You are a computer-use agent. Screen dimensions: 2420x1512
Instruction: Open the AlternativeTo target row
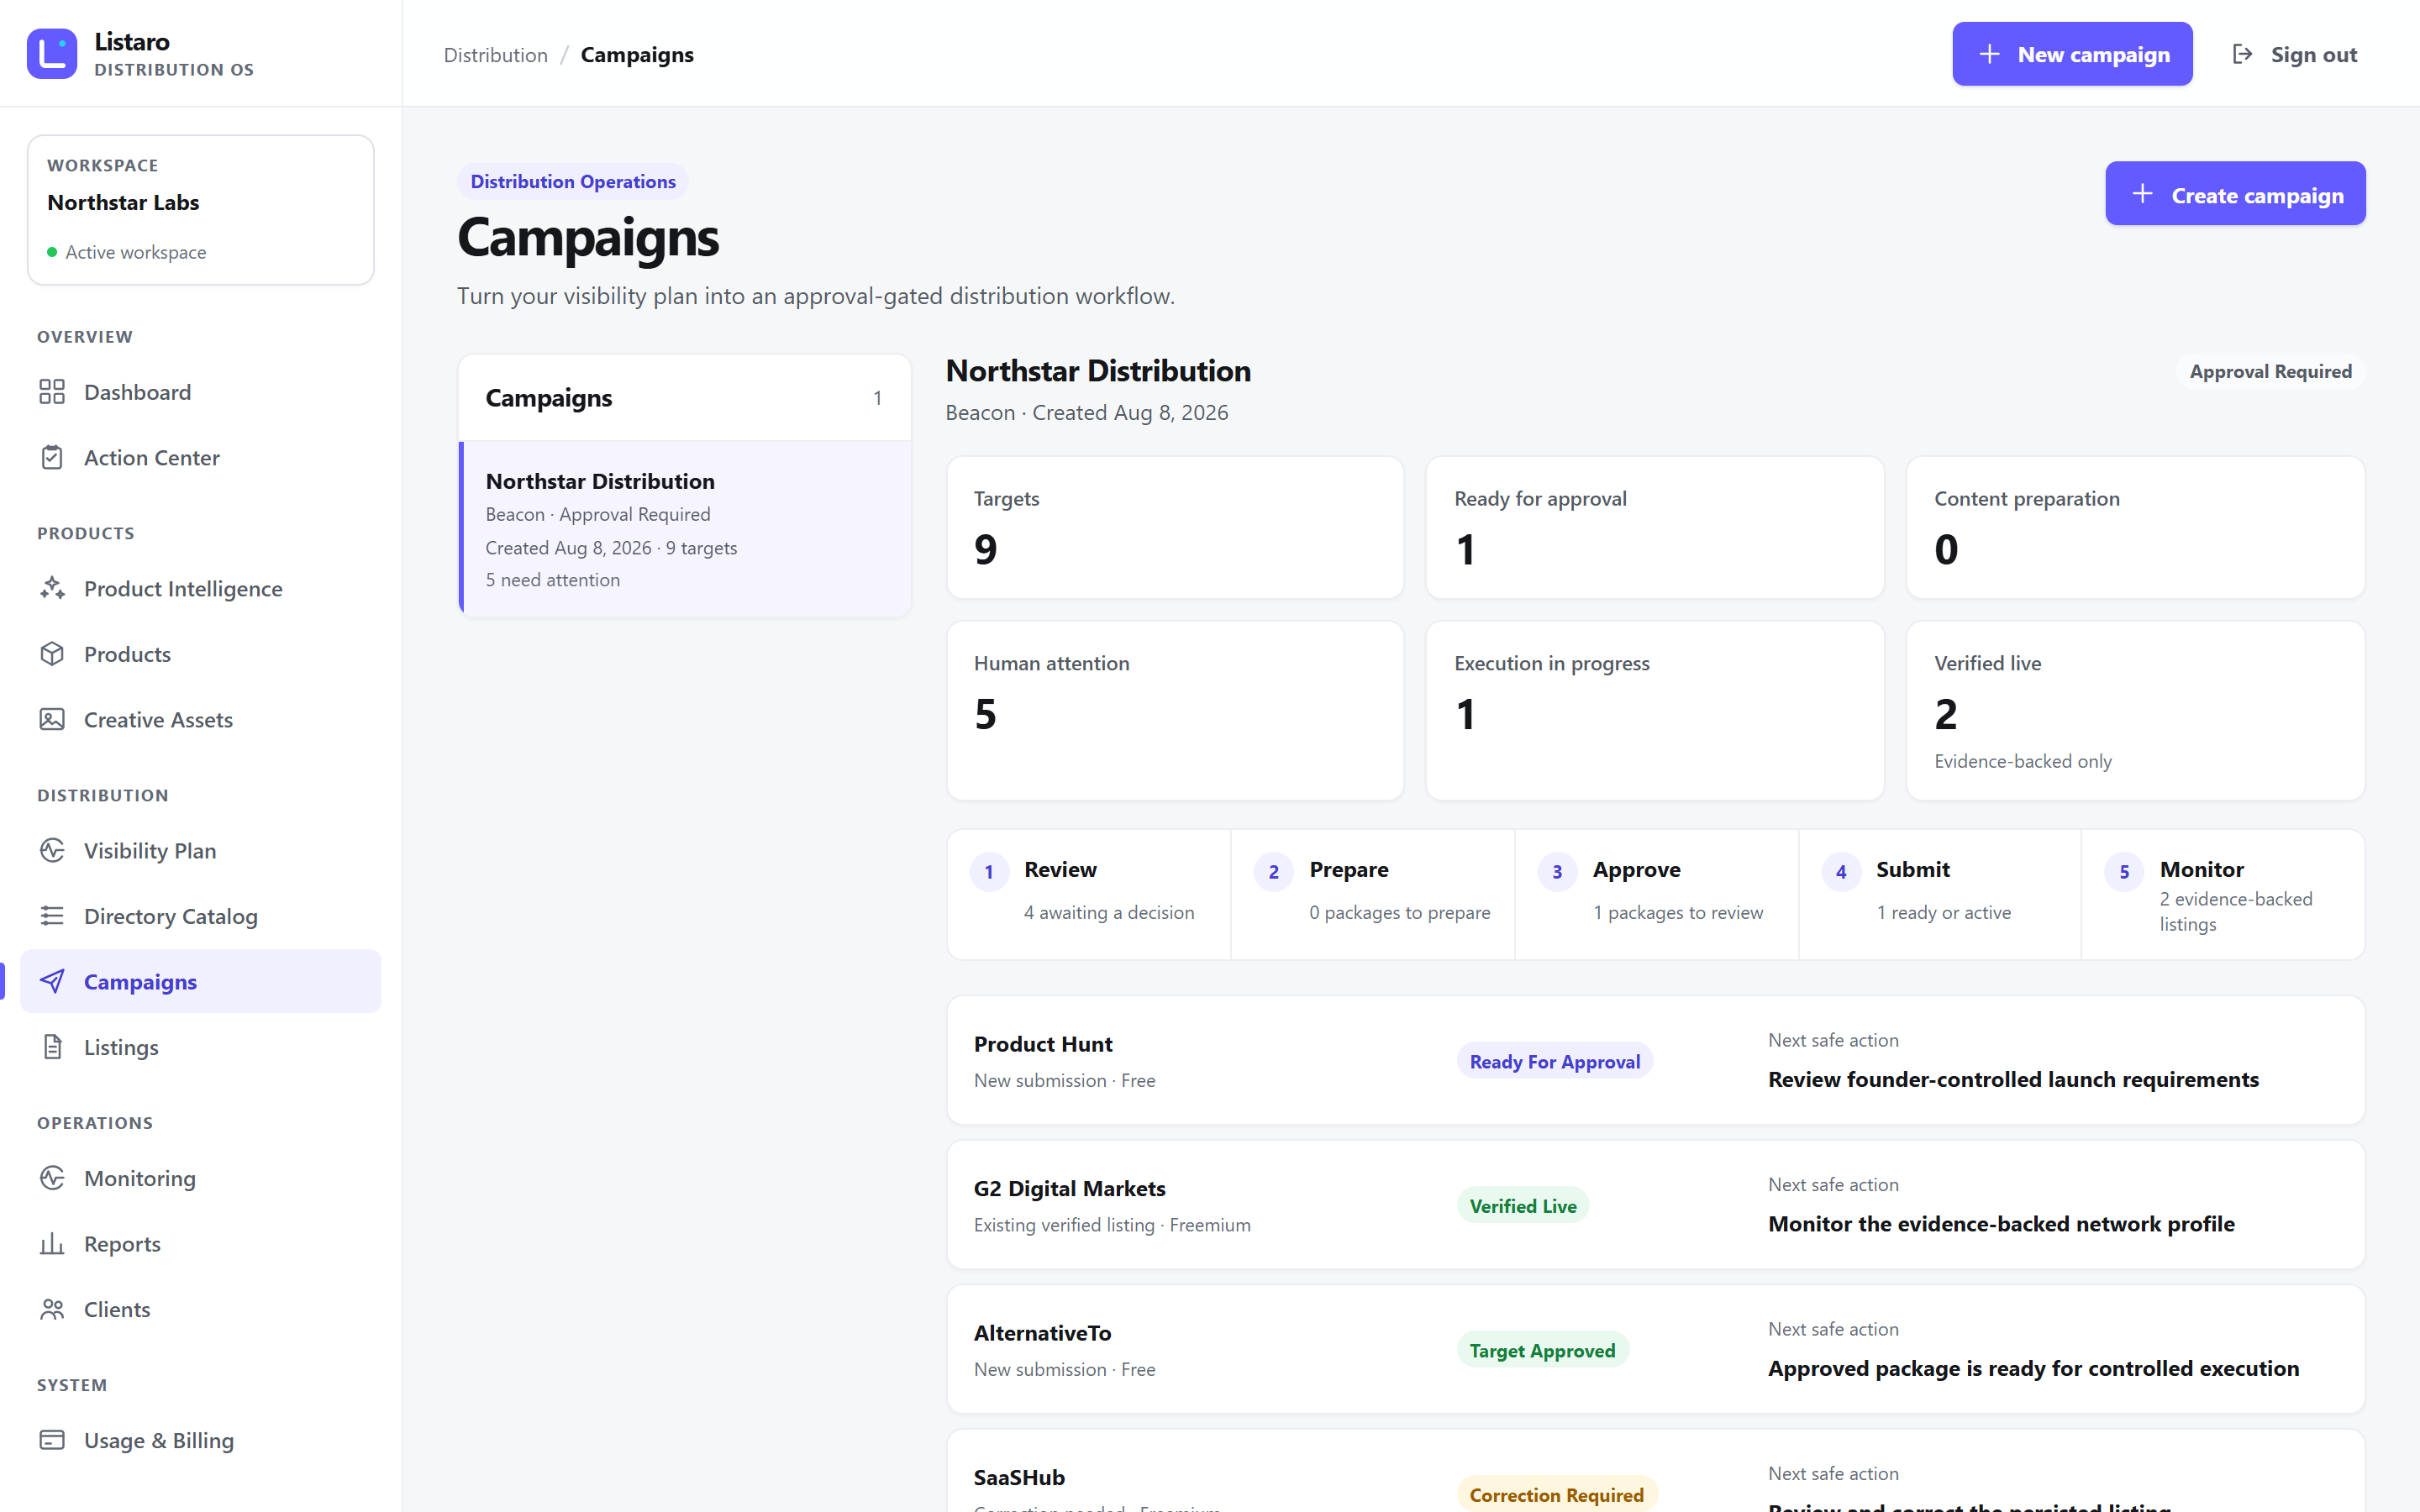point(1656,1349)
